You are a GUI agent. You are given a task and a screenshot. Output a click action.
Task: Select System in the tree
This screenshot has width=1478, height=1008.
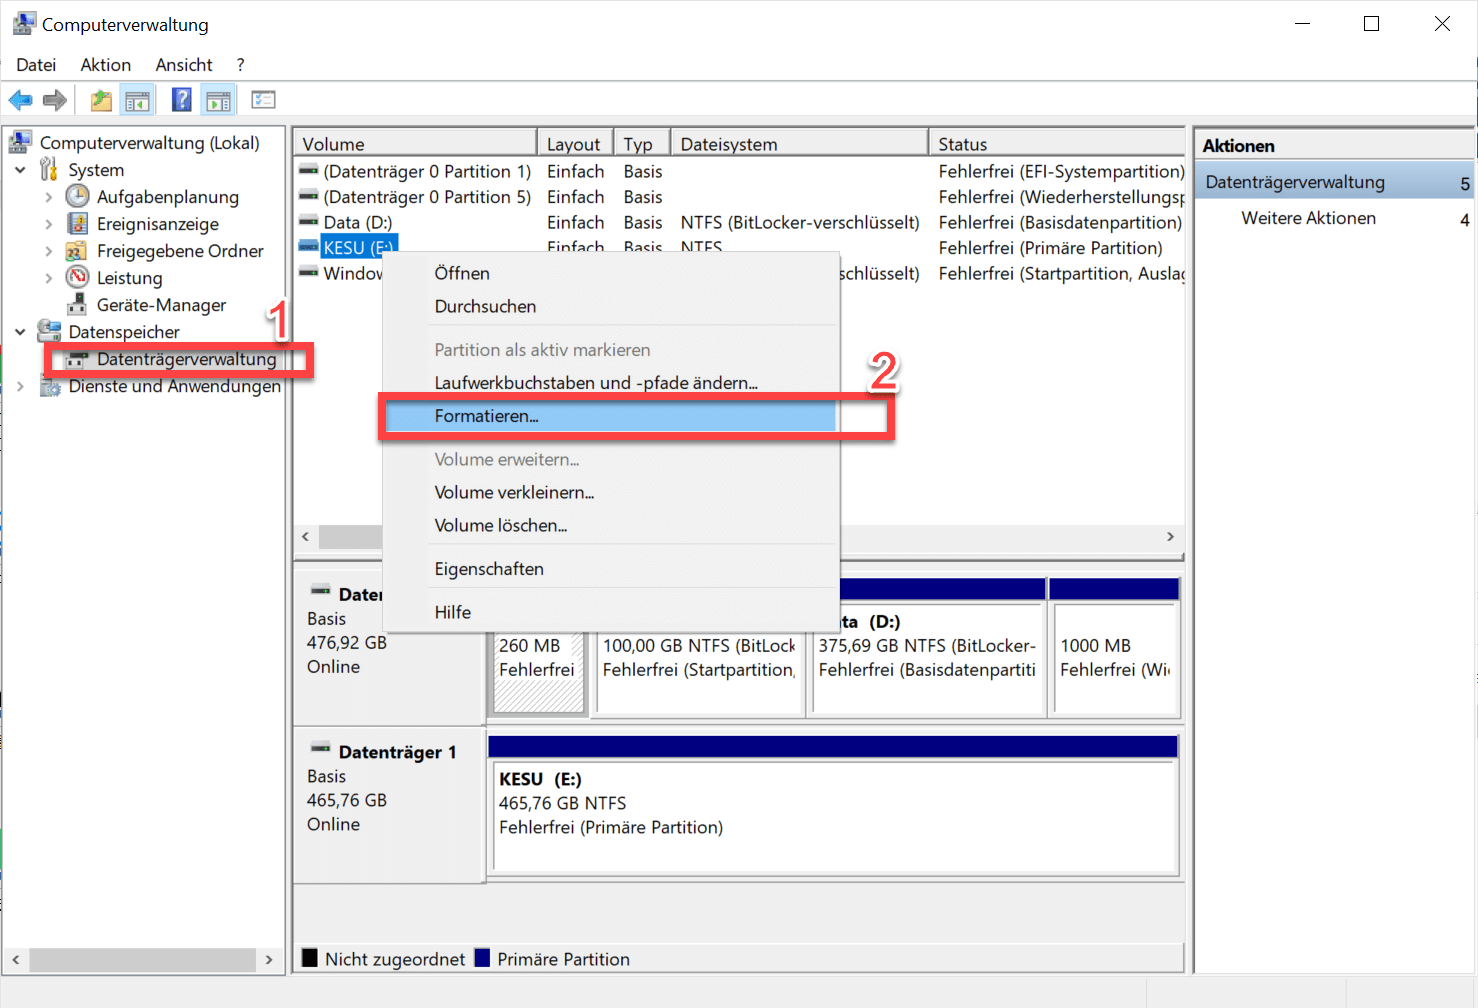(x=96, y=170)
